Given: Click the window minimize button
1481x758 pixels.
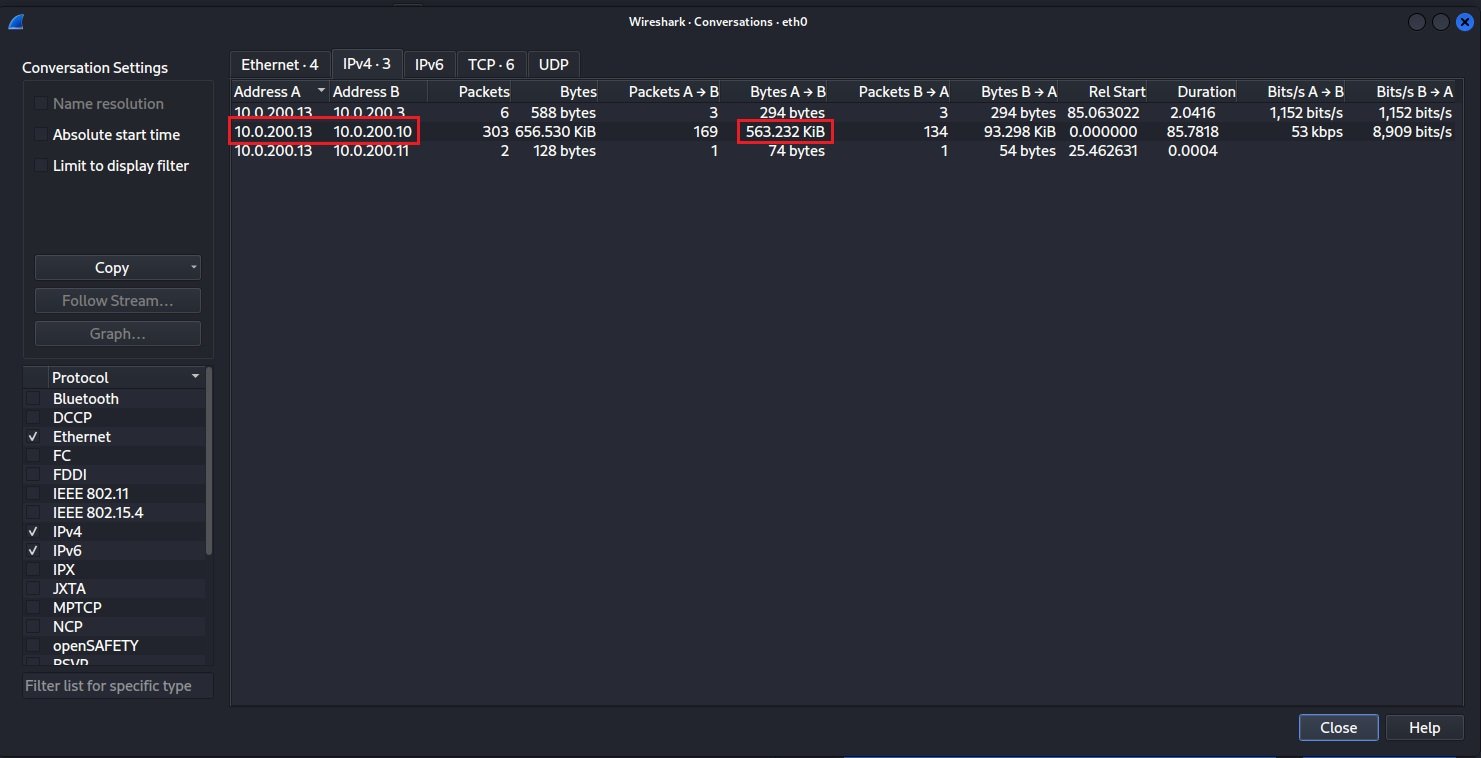Looking at the screenshot, I should [1417, 21].
